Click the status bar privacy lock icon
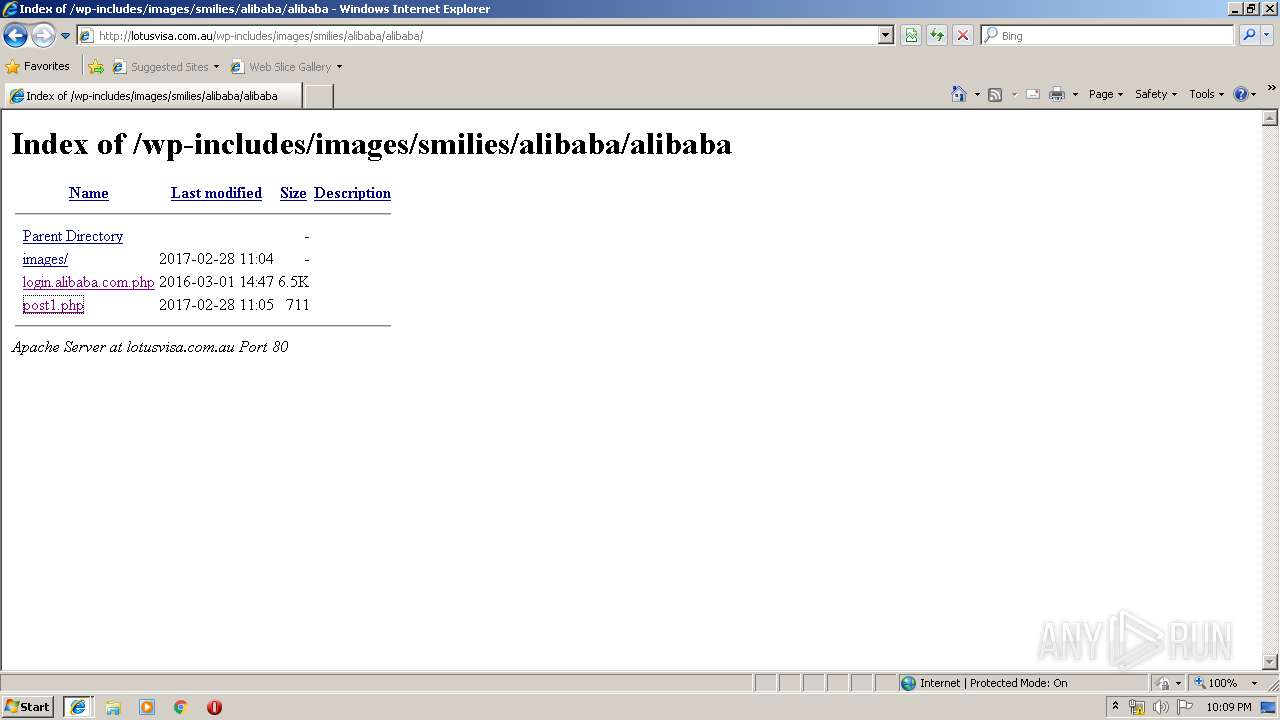 [1163, 683]
